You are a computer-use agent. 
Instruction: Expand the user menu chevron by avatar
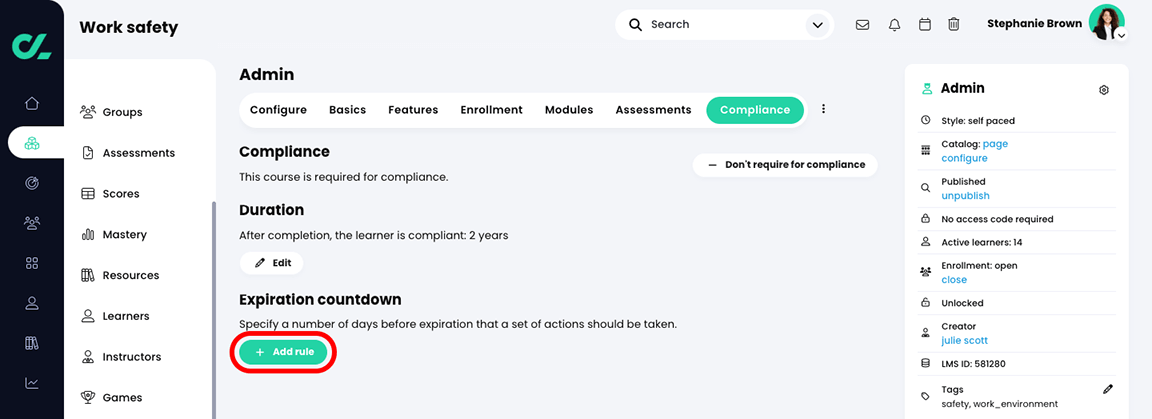point(1121,35)
